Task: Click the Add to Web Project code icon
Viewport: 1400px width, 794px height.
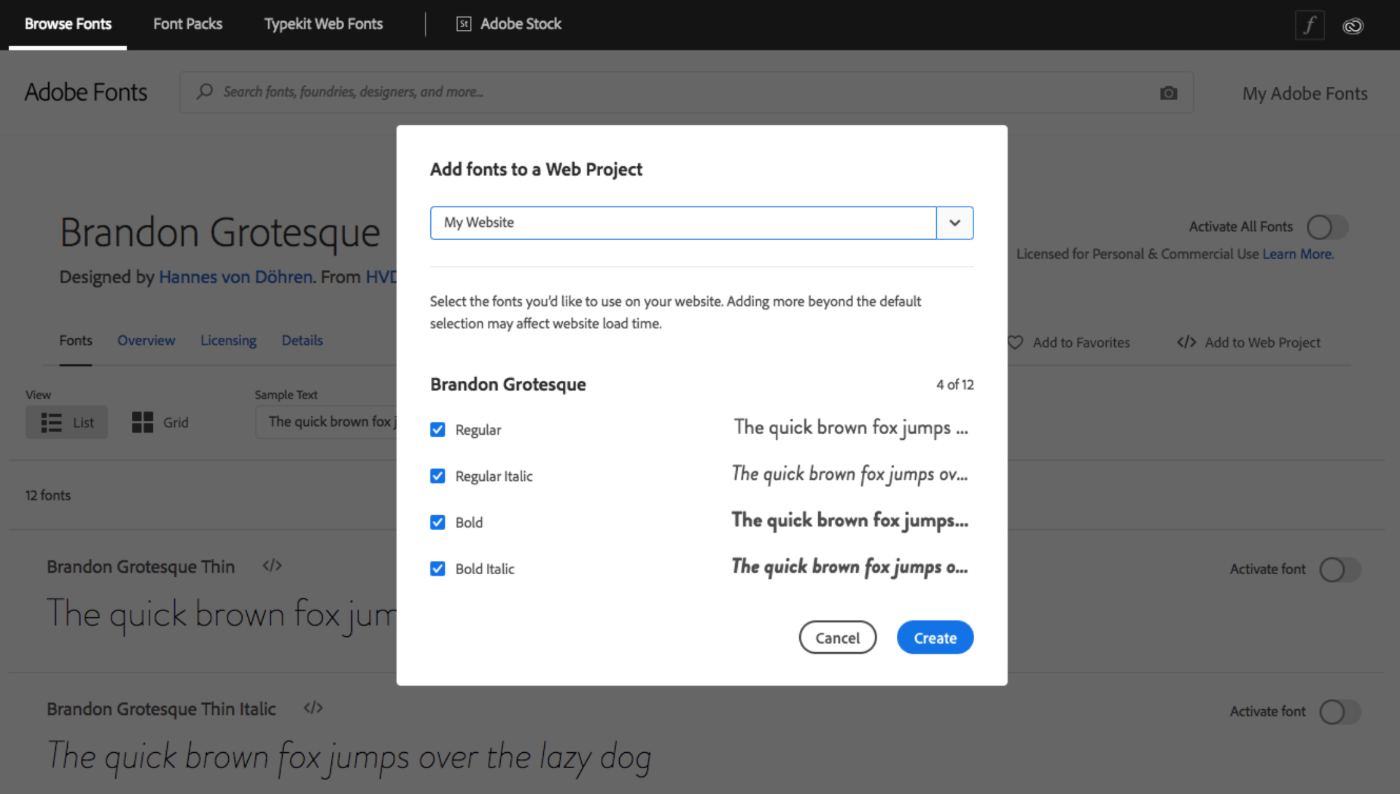Action: 1186,342
